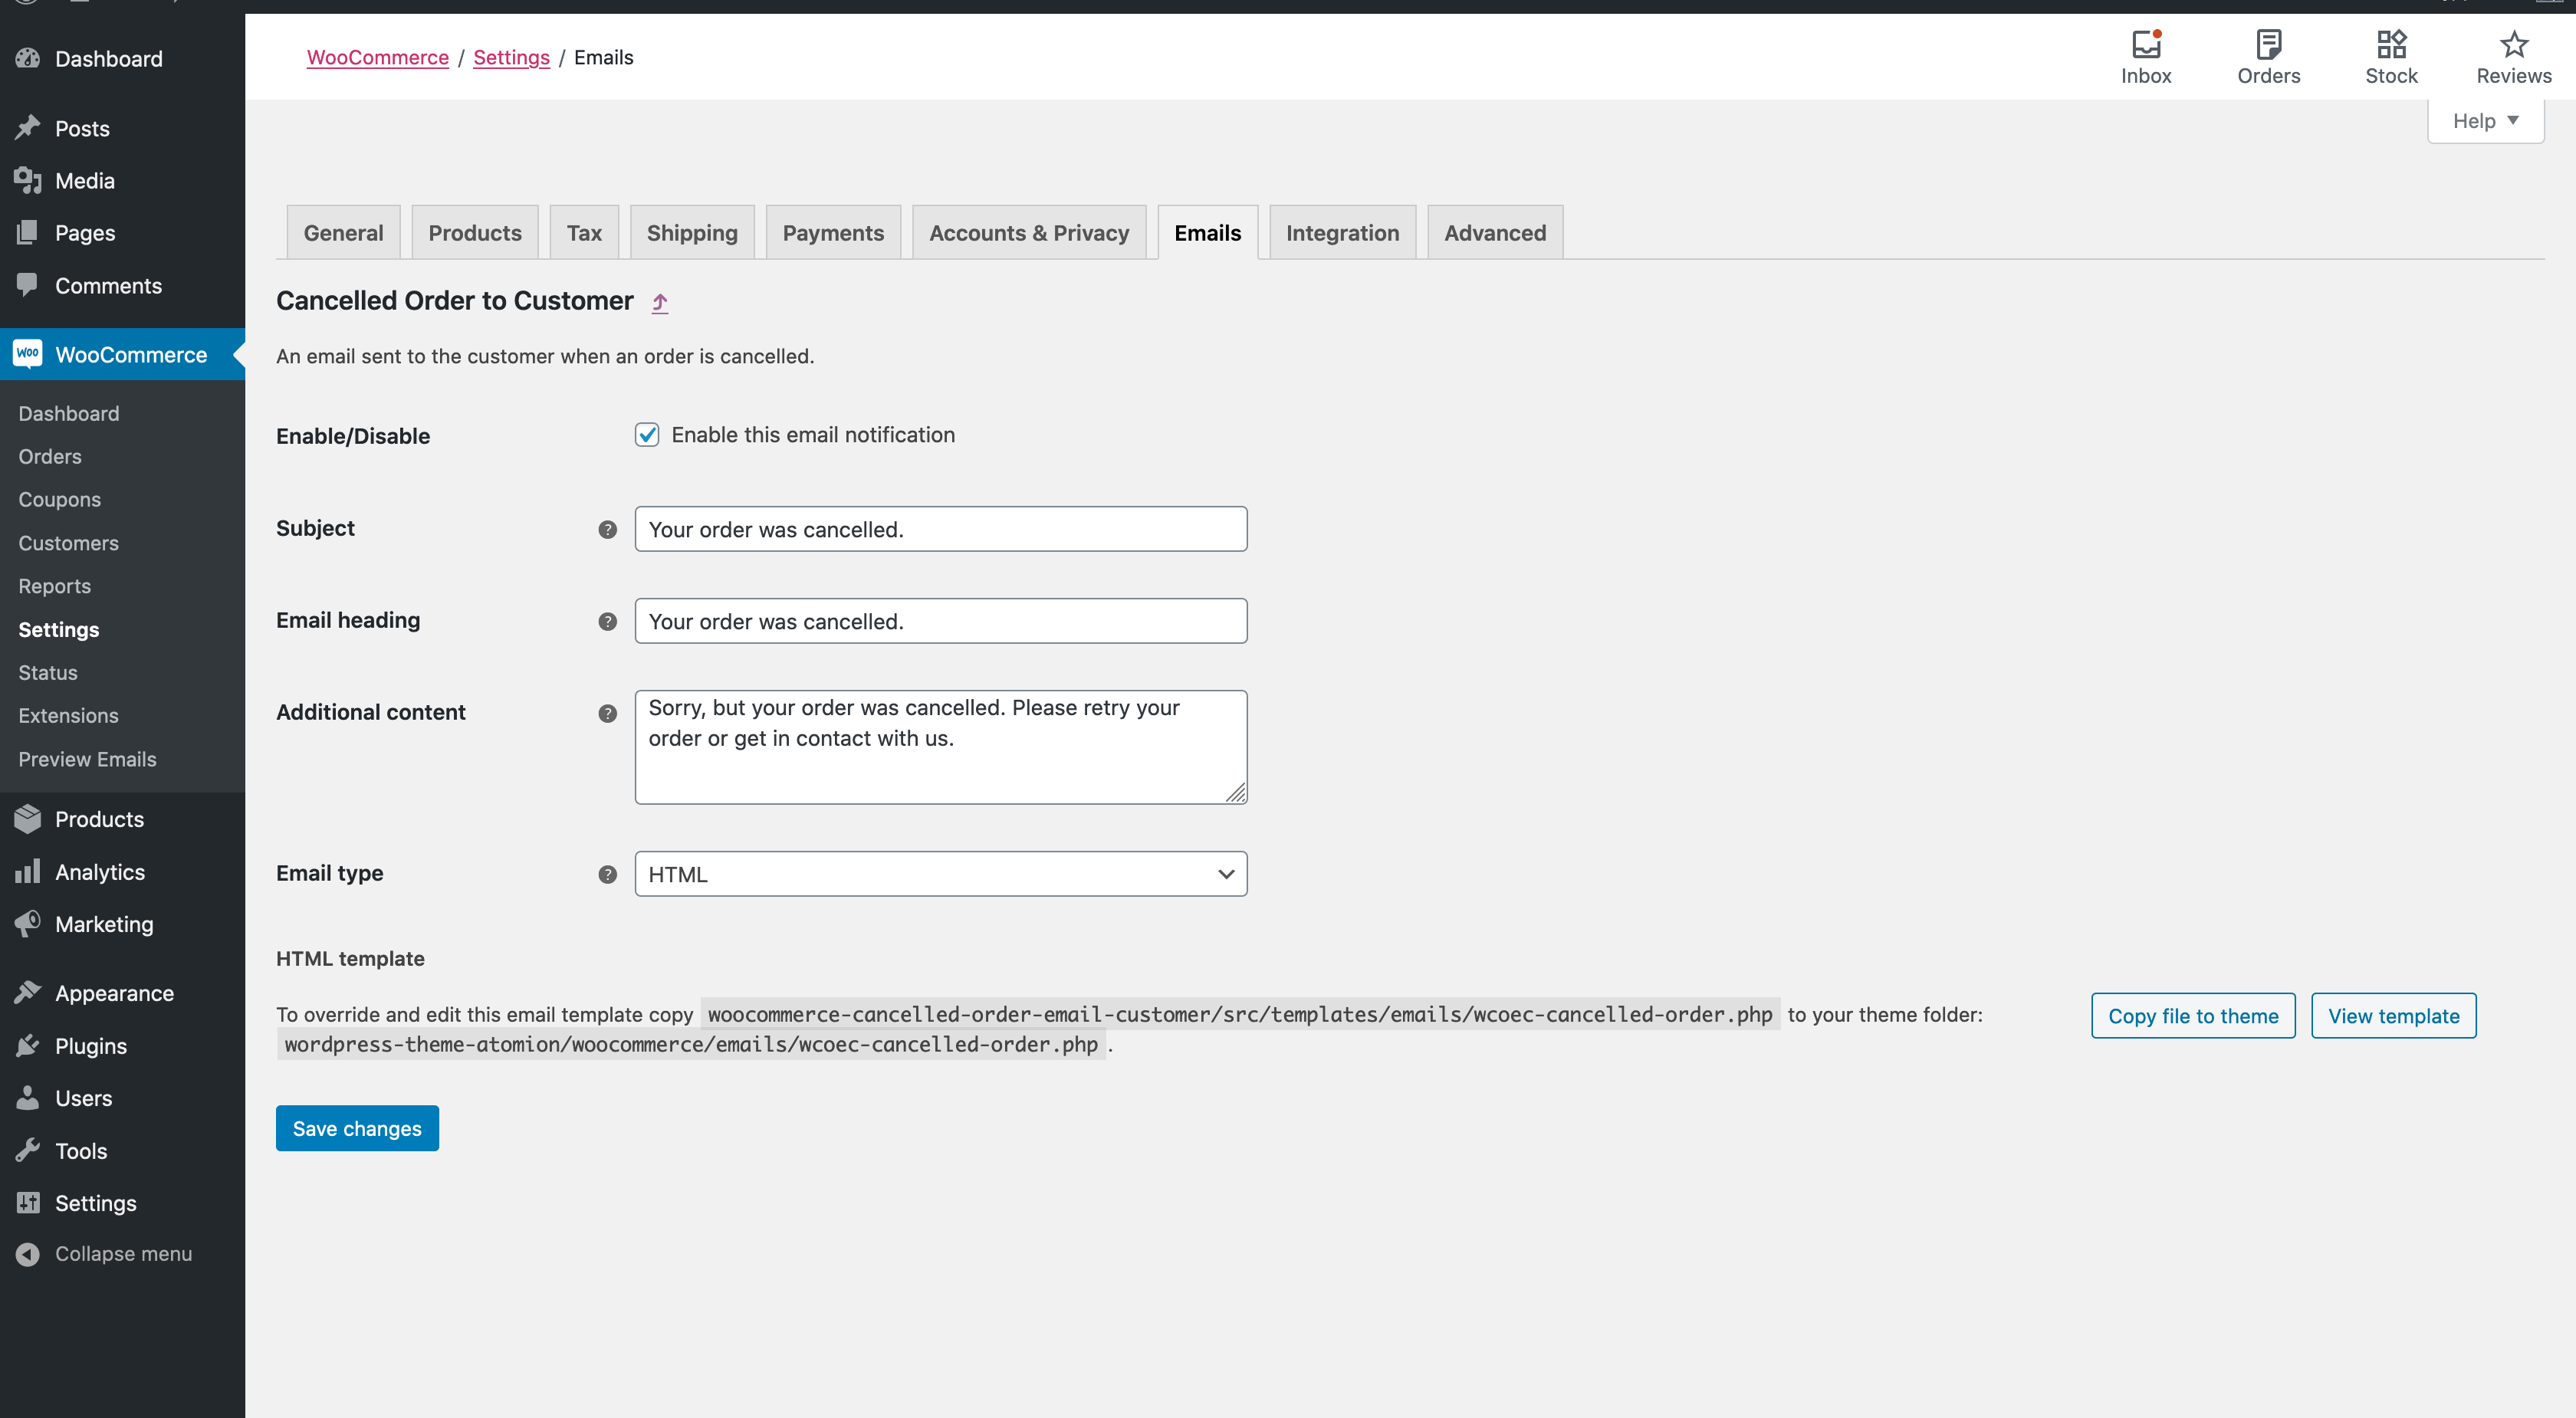Open the Reviews star icon

(2513, 44)
